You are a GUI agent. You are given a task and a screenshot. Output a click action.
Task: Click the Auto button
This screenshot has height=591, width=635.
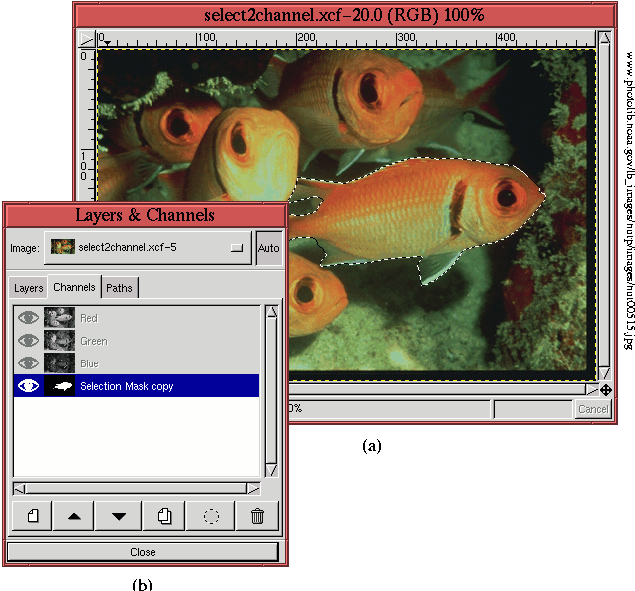coord(268,247)
